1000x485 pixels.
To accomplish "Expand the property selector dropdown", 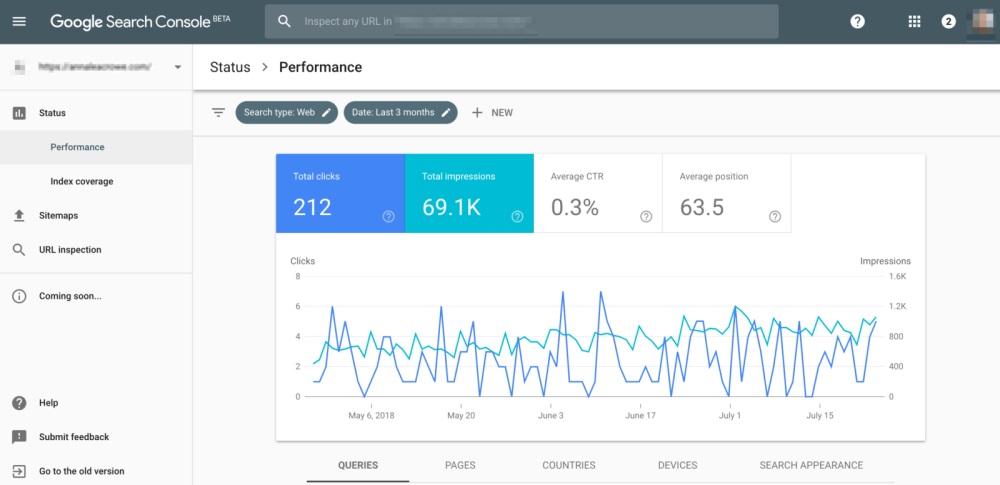I will coord(177,68).
